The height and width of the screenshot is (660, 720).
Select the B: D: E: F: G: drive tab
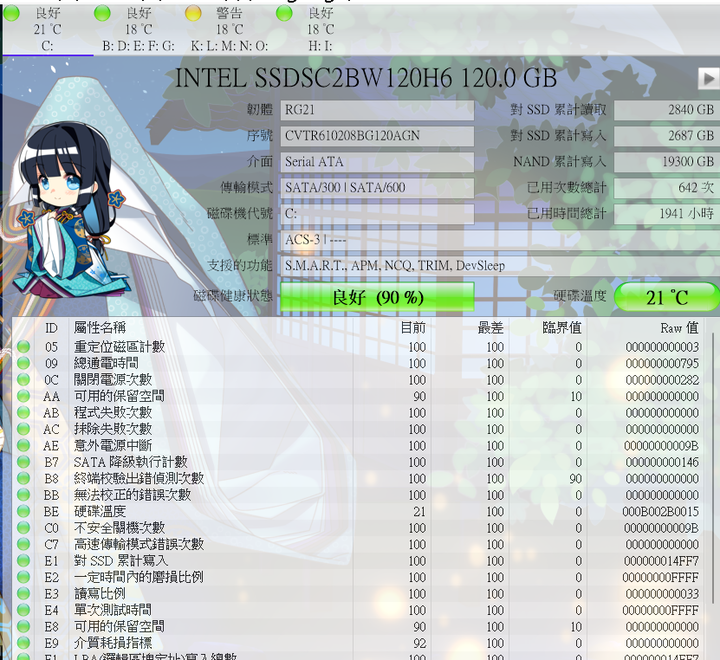138,29
